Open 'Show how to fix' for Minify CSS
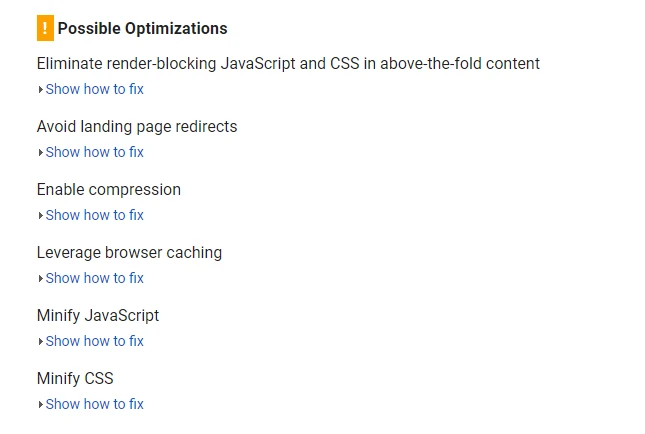Viewport: 645px width, 434px height. point(95,405)
